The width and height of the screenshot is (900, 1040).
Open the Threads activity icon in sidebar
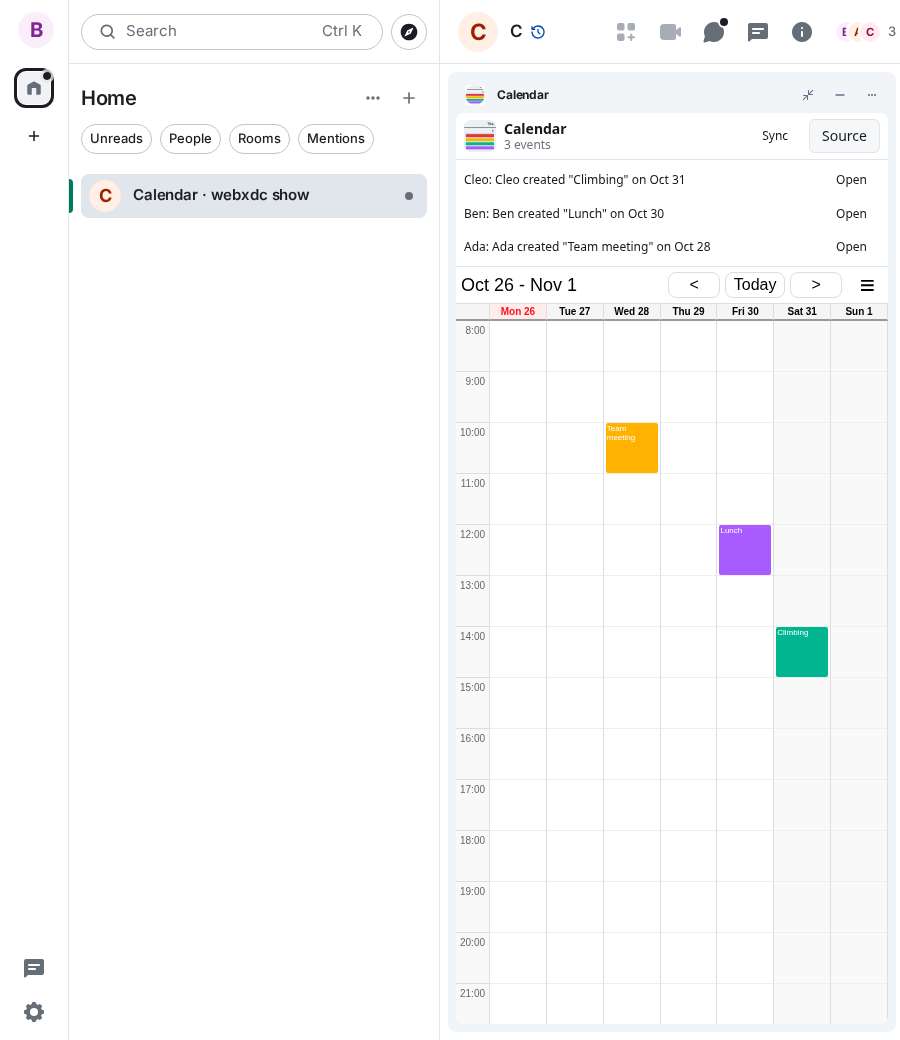[x=34, y=968]
